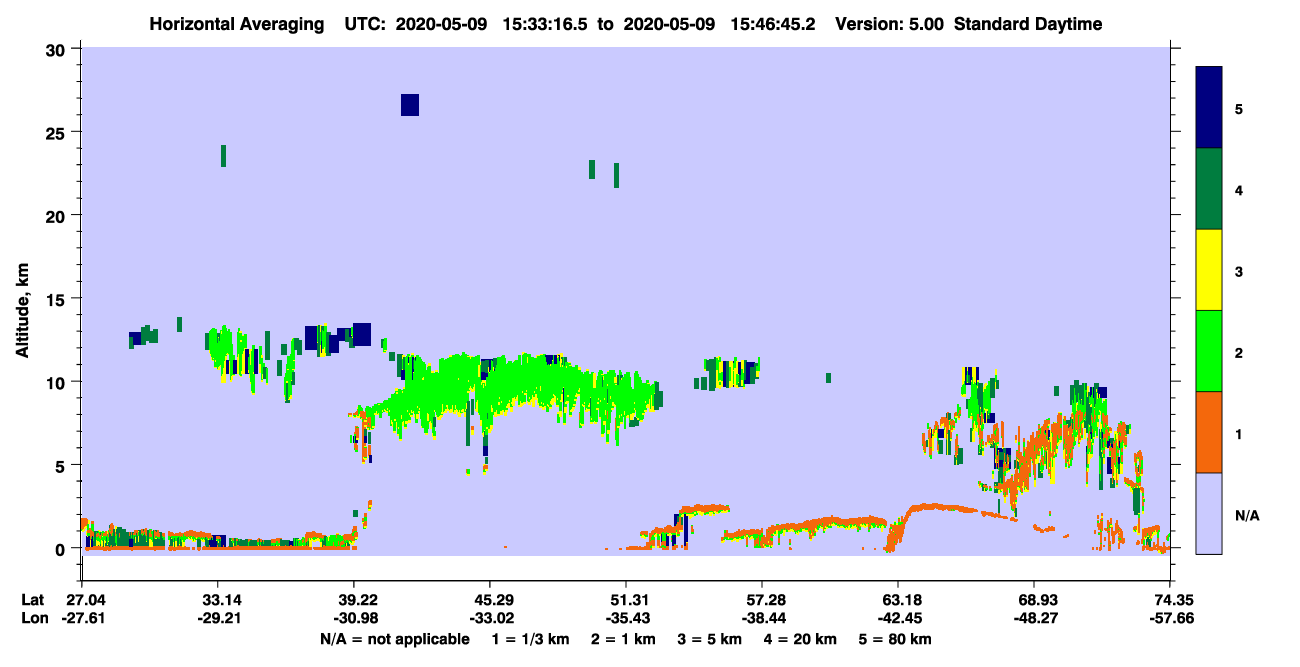Image resolution: width=1300 pixels, height=667 pixels.
Task: Click the '2 = 1 km' legend entry
Action: point(623,639)
